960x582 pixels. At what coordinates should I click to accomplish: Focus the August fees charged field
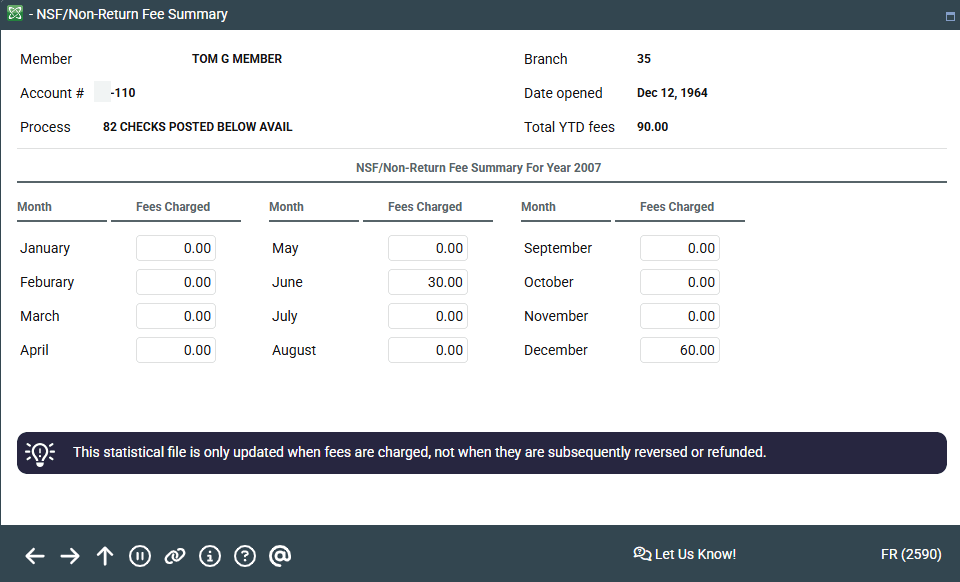(428, 350)
